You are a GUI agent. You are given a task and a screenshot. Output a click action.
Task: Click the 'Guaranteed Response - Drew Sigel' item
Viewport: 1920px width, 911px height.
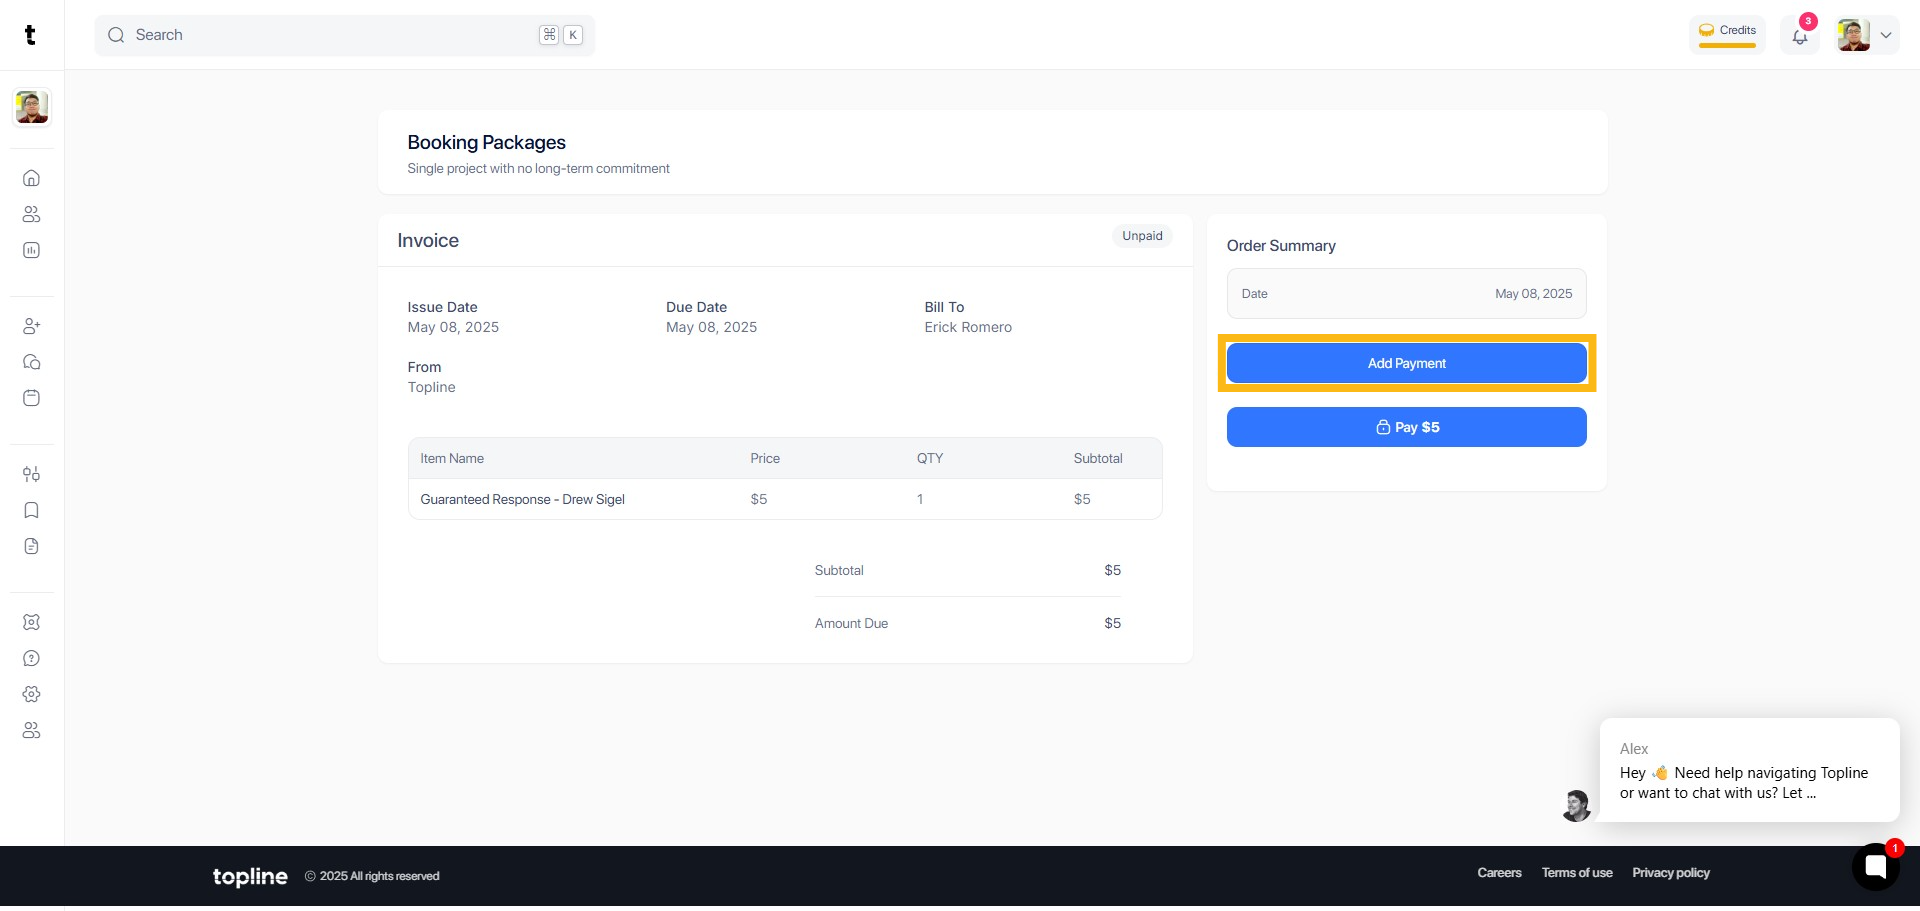coord(522,499)
